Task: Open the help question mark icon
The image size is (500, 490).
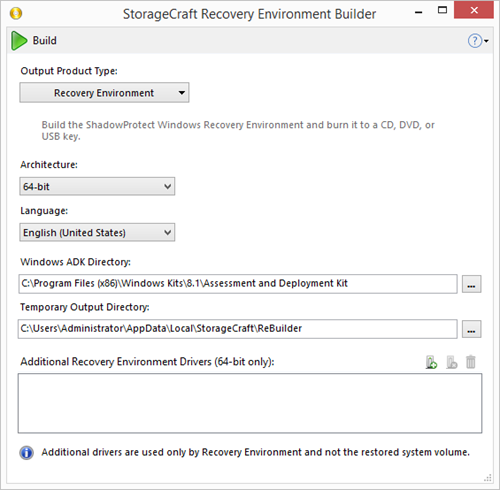Action: (475, 41)
